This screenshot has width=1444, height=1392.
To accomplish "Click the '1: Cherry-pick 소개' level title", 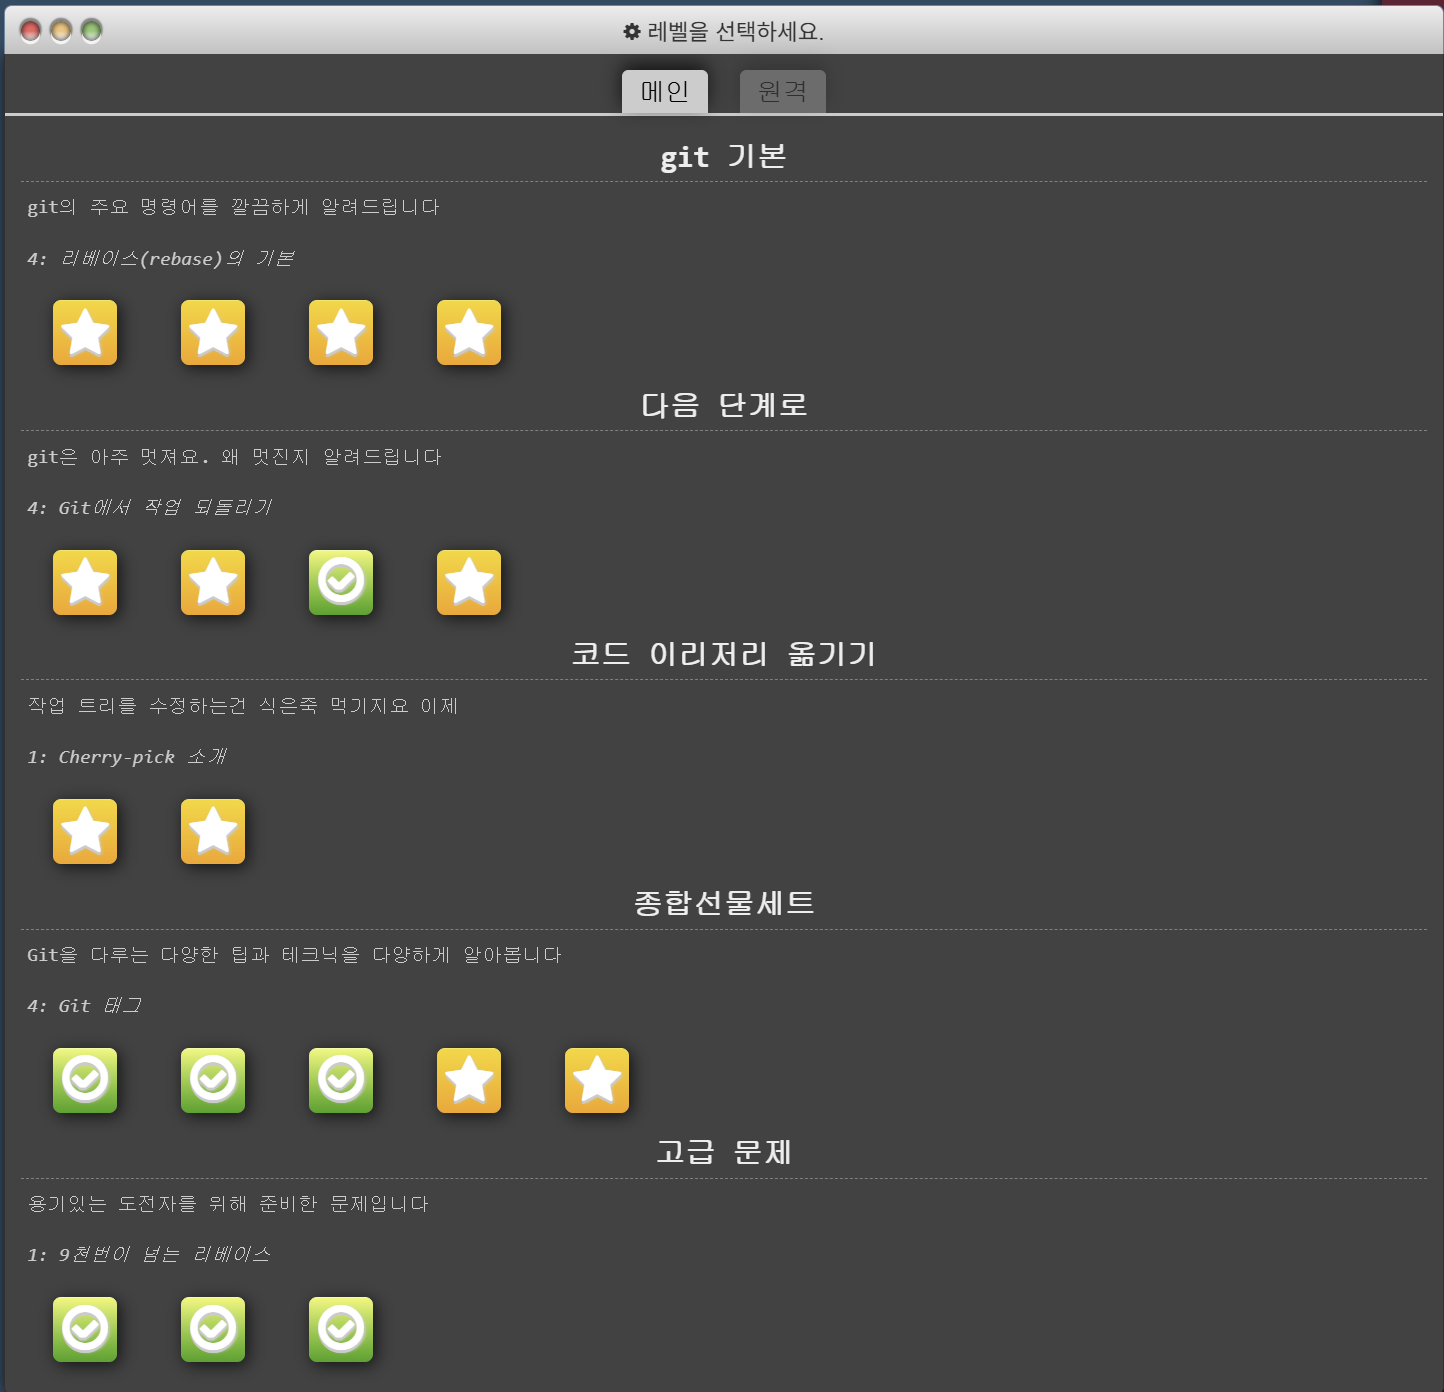I will coord(127,757).
